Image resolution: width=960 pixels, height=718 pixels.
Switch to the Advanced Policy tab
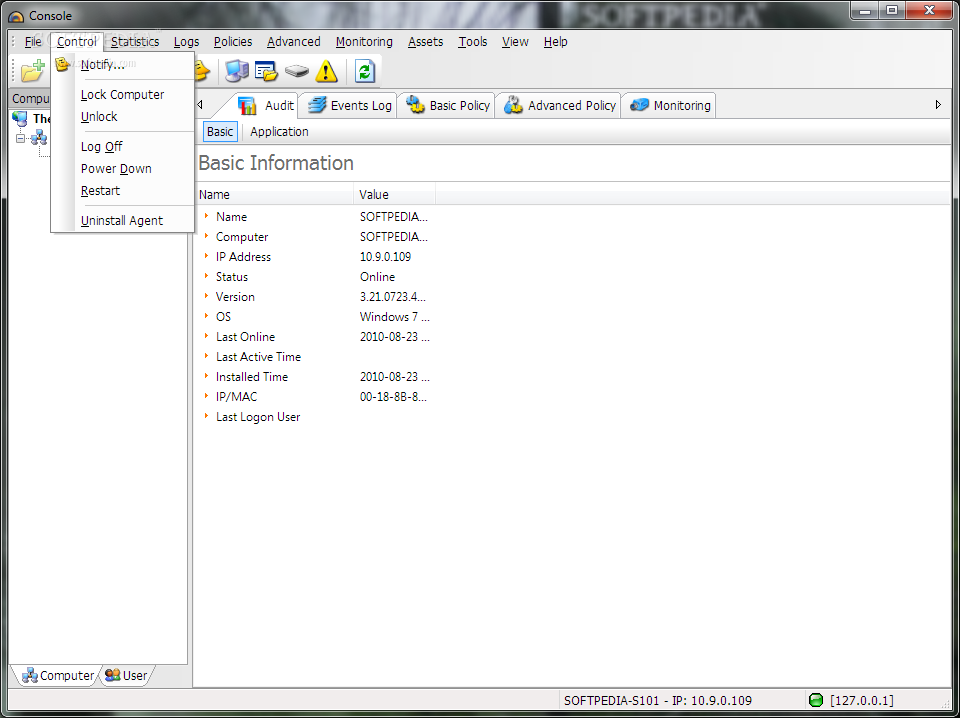[560, 105]
